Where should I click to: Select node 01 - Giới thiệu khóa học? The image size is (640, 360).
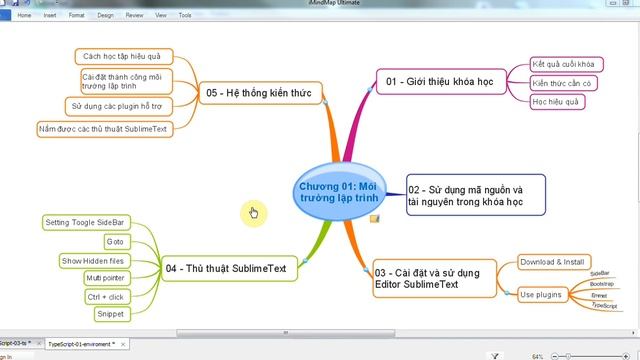click(x=441, y=82)
